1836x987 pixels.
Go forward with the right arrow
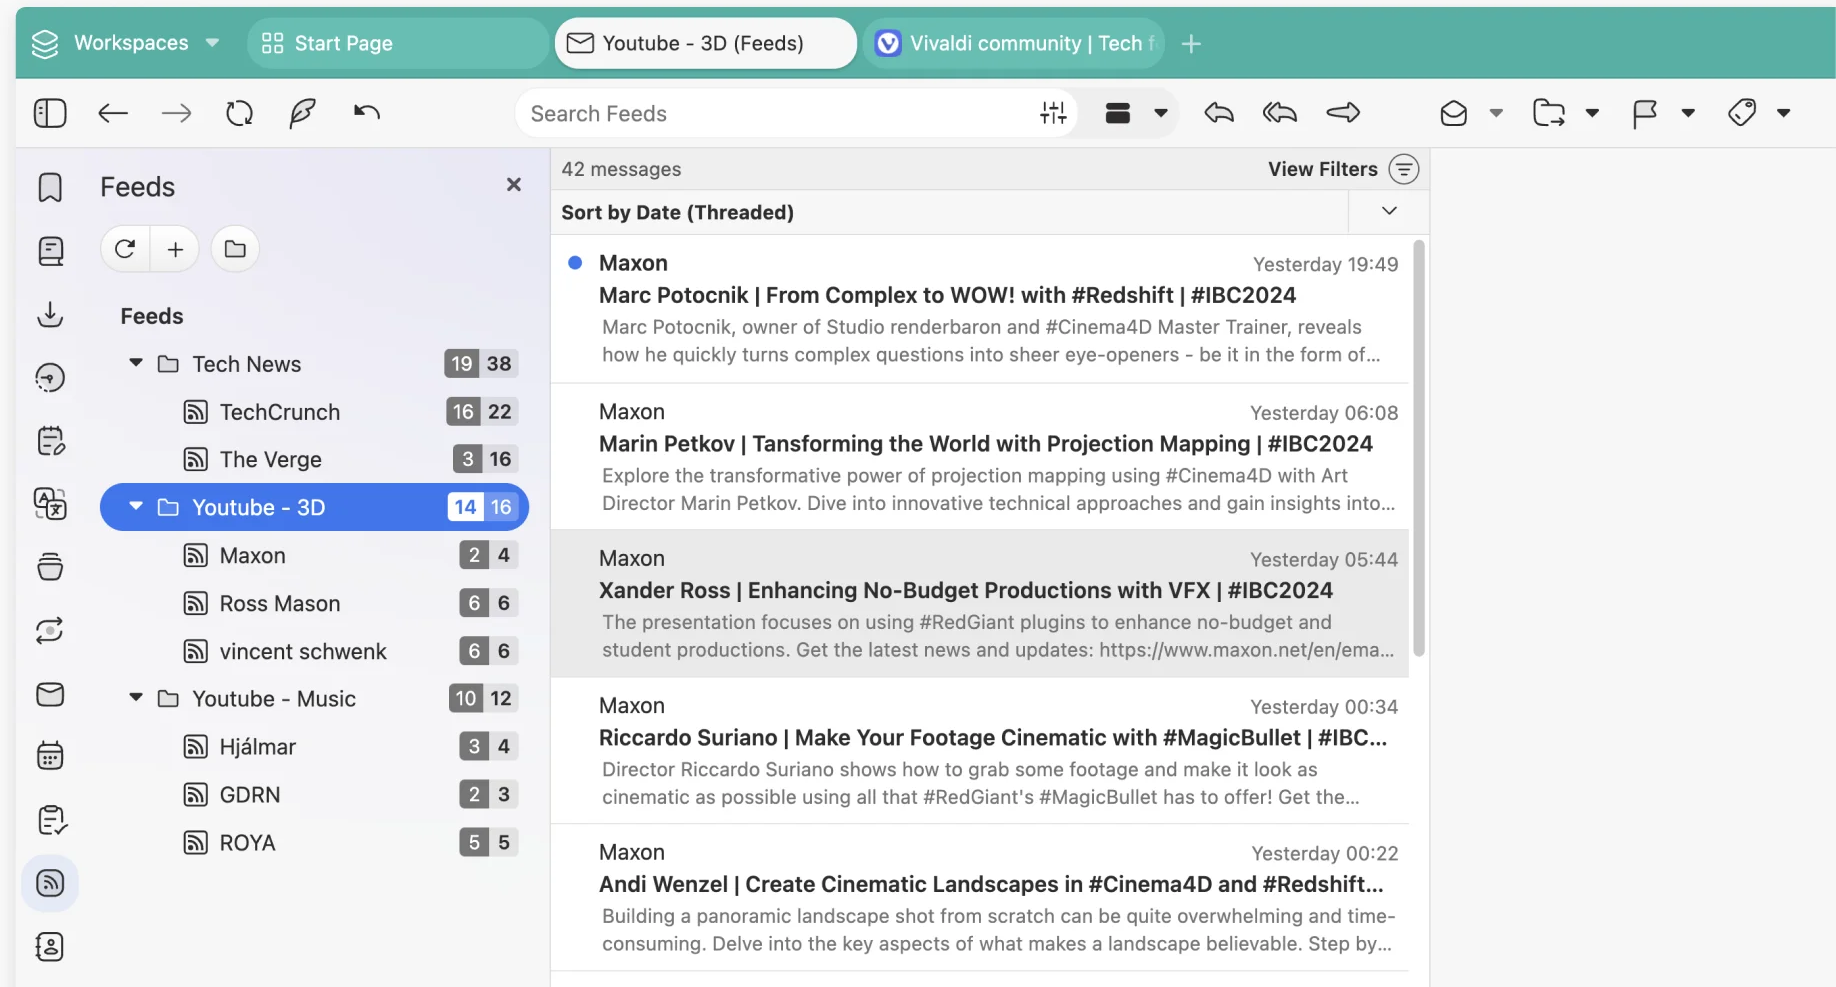click(176, 113)
